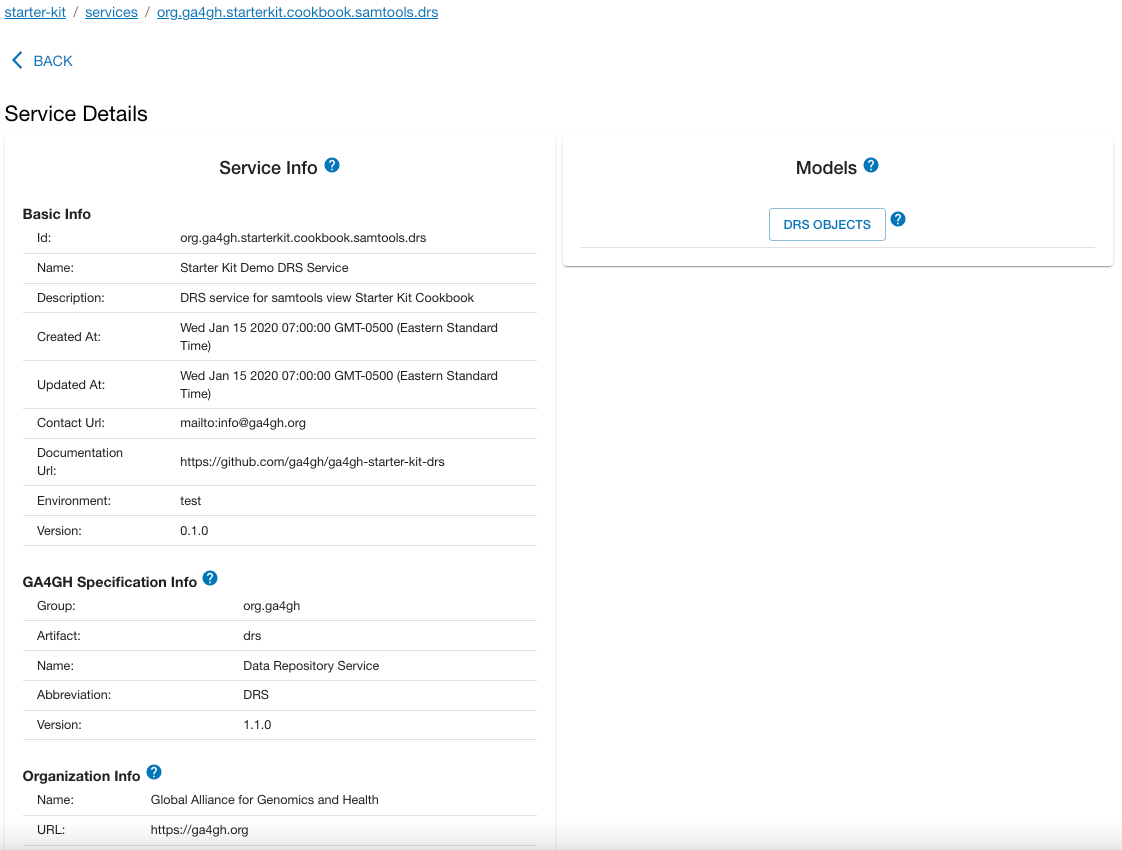Viewport: 1122px width, 850px height.
Task: Open the help icon next to Models heading
Action: (870, 166)
